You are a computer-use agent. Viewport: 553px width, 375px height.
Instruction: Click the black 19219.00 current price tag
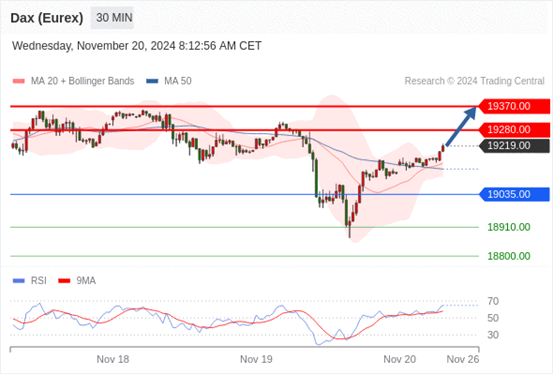click(x=514, y=146)
